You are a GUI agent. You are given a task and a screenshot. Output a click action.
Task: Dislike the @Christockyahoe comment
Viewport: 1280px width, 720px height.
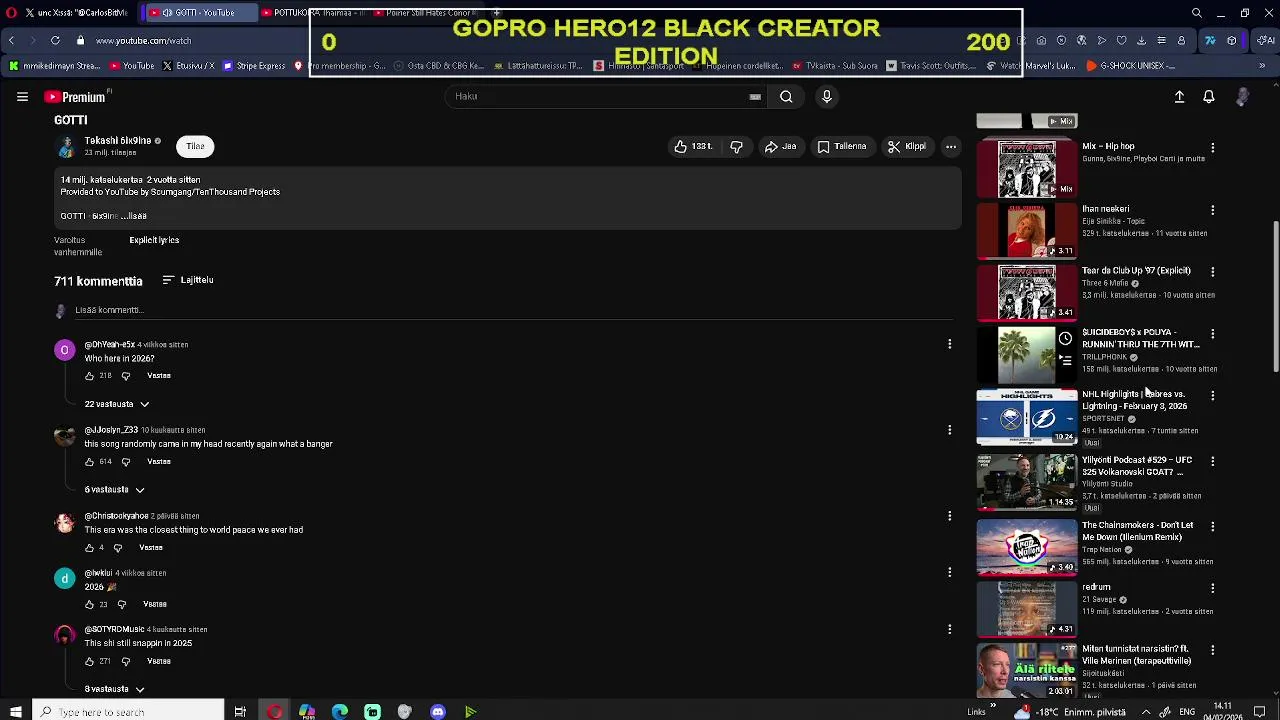click(x=117, y=548)
